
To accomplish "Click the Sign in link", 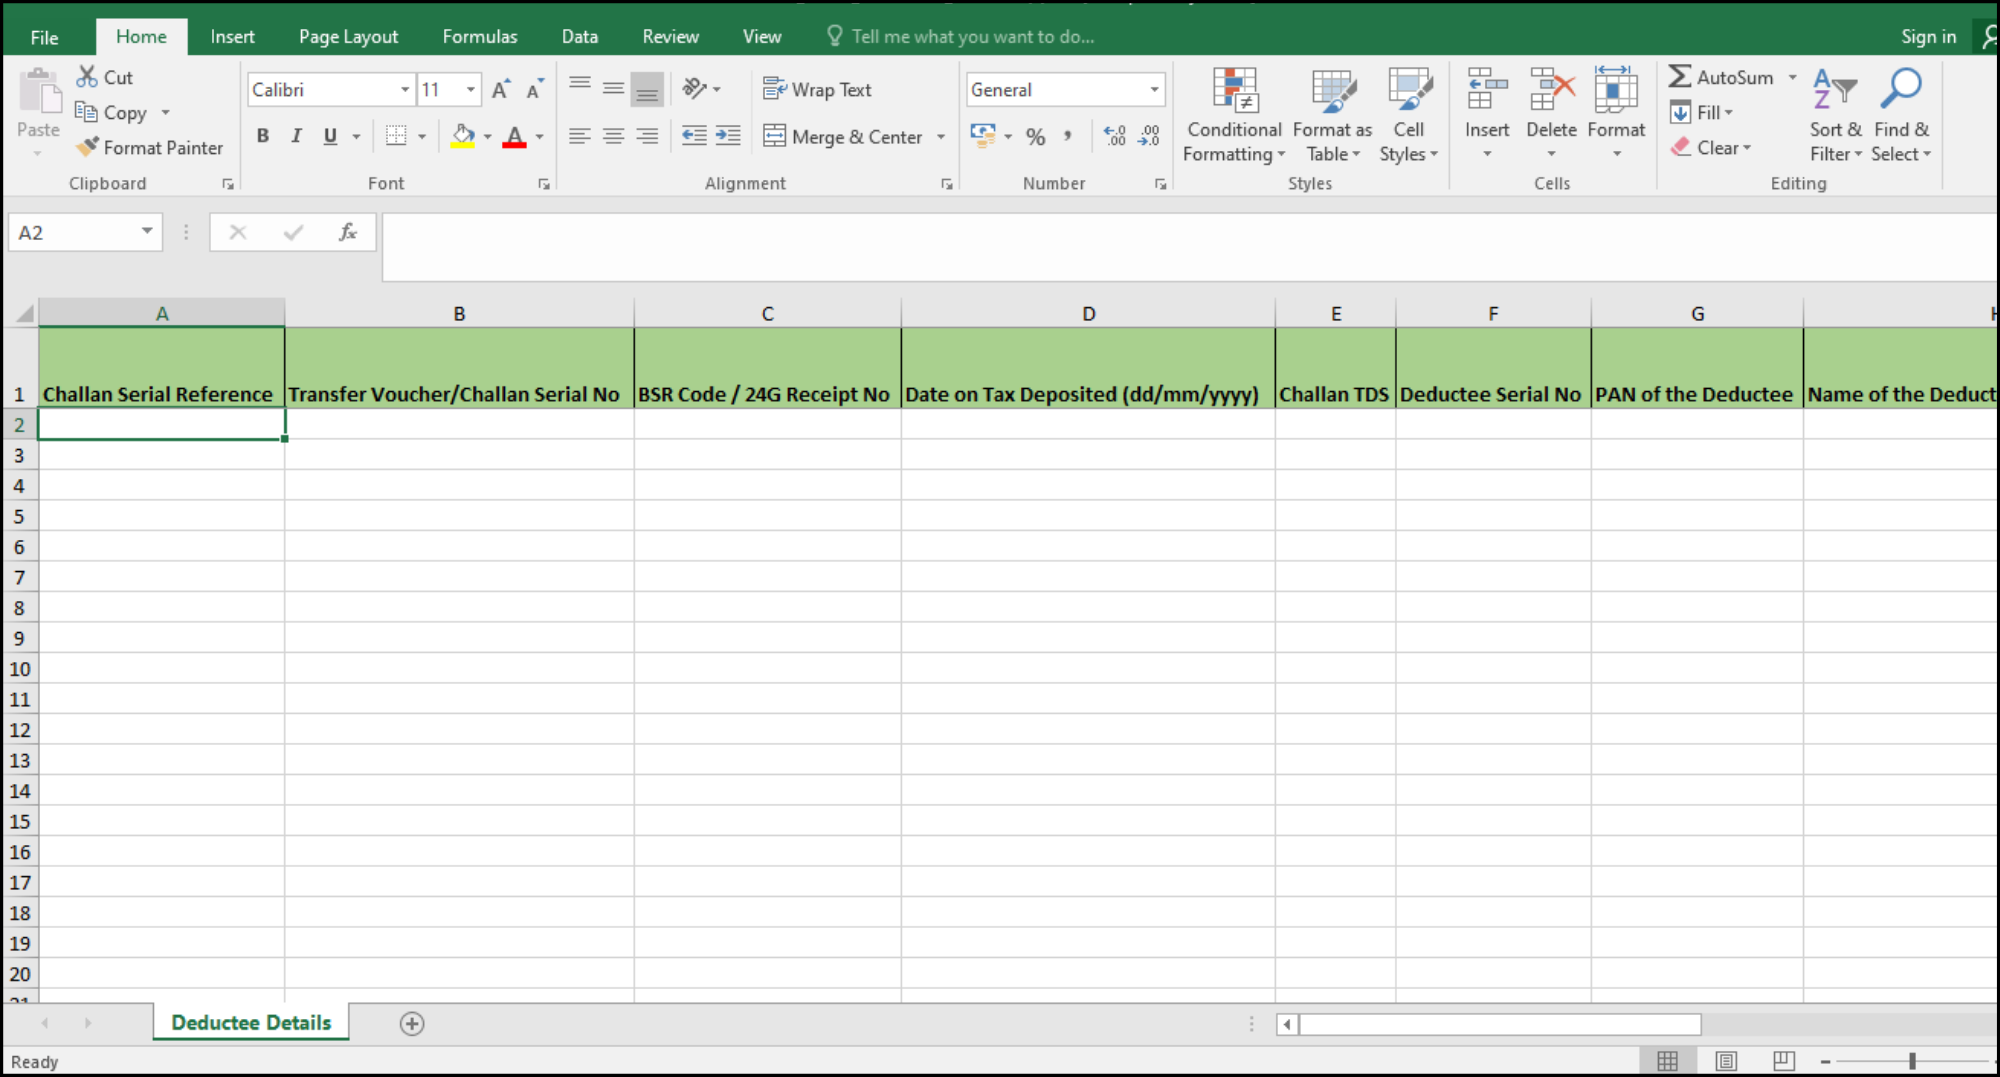I will tap(1928, 36).
